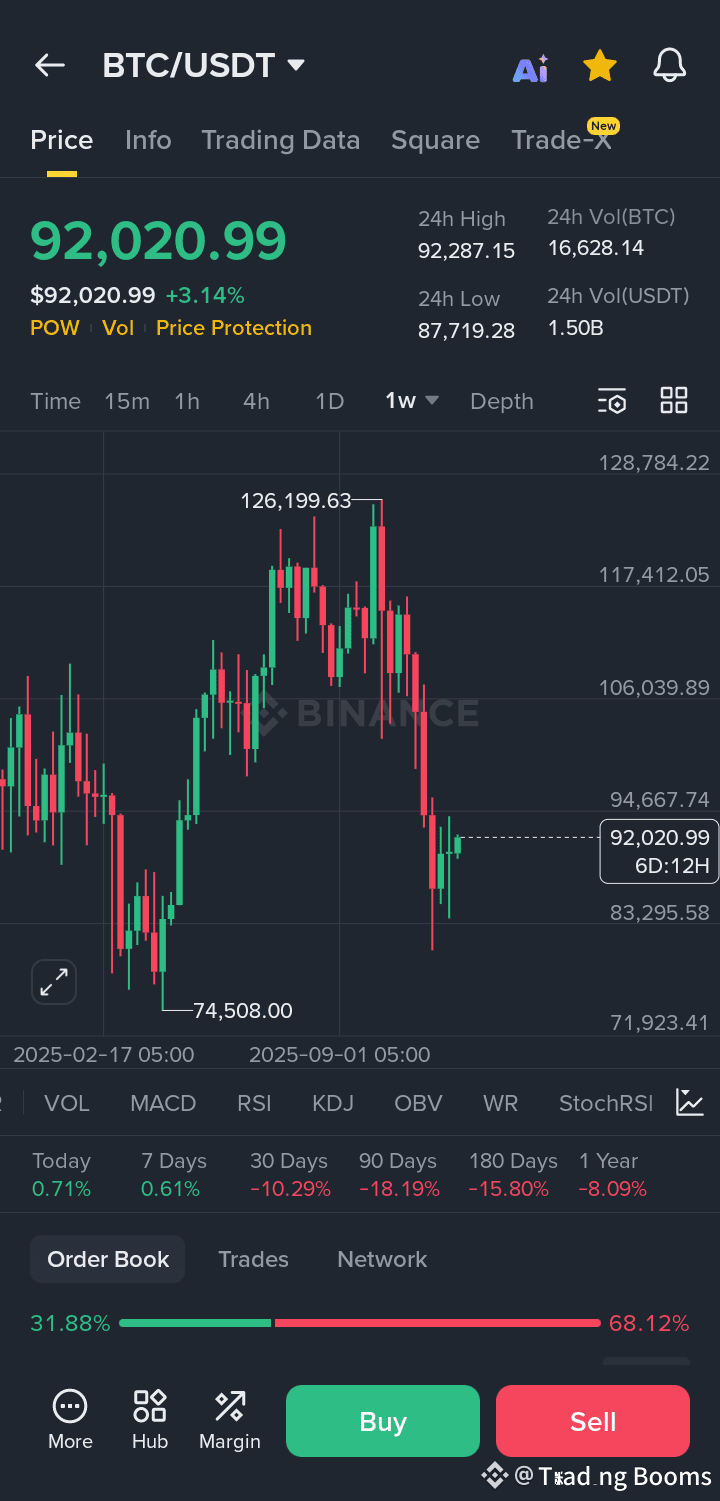Open the More menu icon
This screenshot has width=720, height=1501.
coord(70,1419)
